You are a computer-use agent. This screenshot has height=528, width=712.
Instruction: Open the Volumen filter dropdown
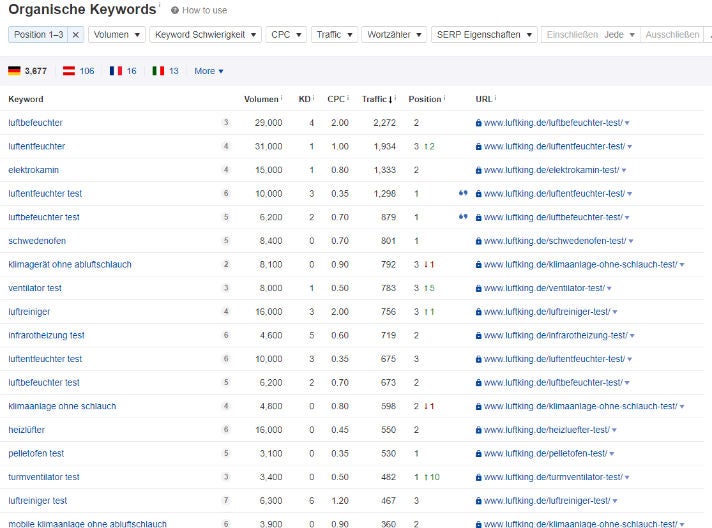tap(116, 34)
